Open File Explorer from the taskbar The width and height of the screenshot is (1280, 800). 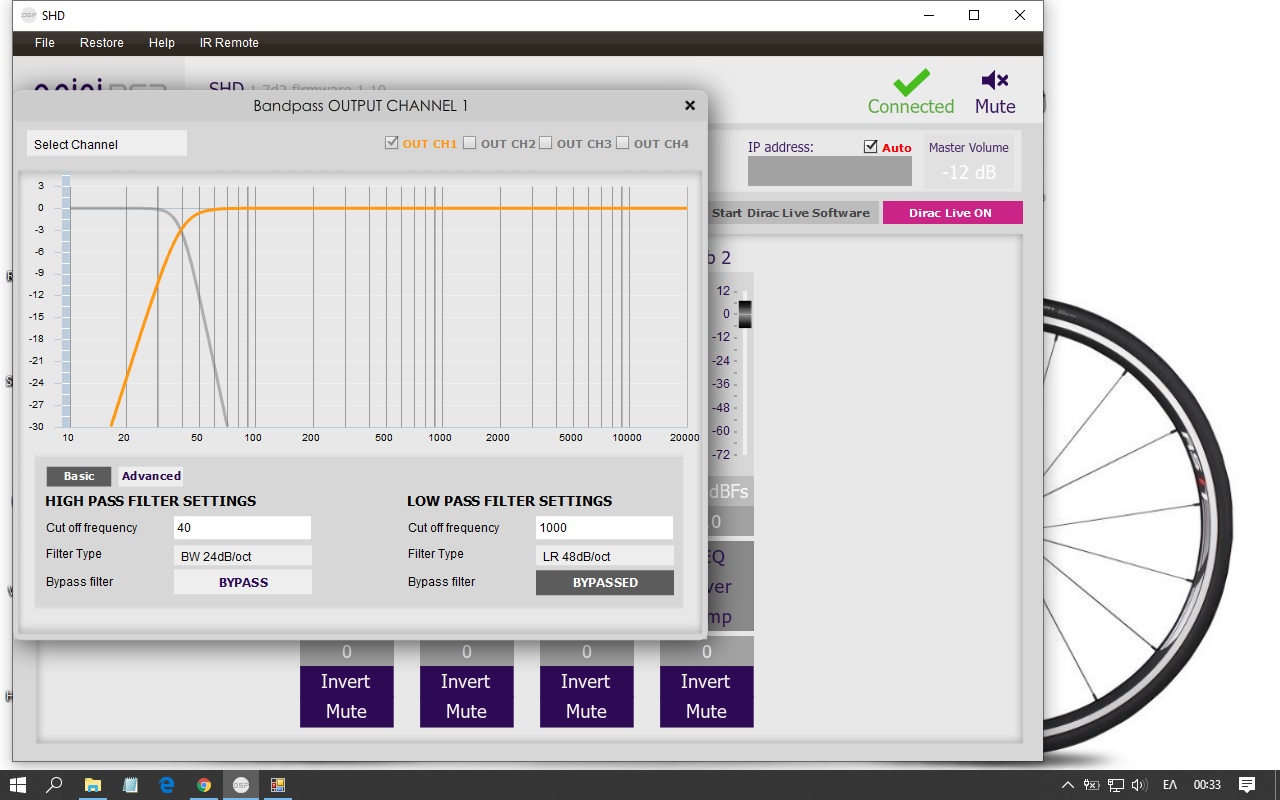pyautogui.click(x=92, y=785)
